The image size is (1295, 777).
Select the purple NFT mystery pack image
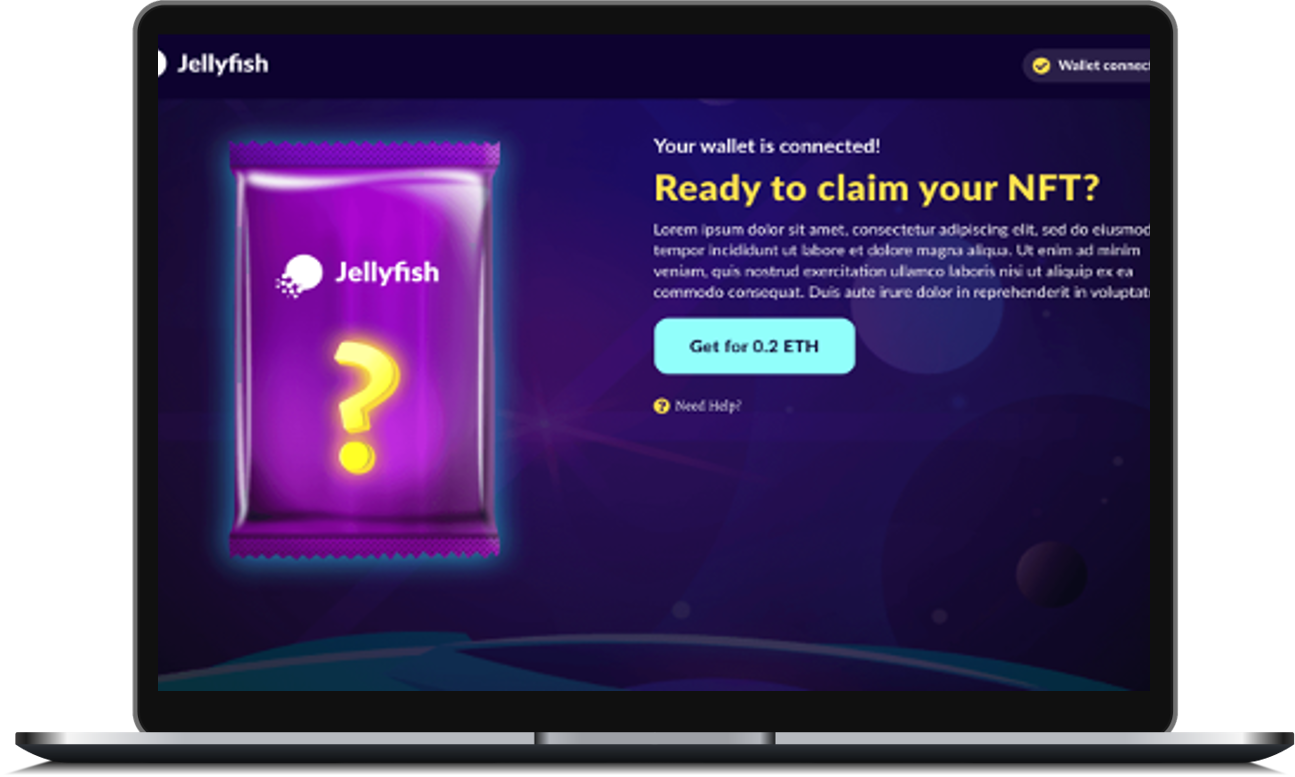(364, 349)
